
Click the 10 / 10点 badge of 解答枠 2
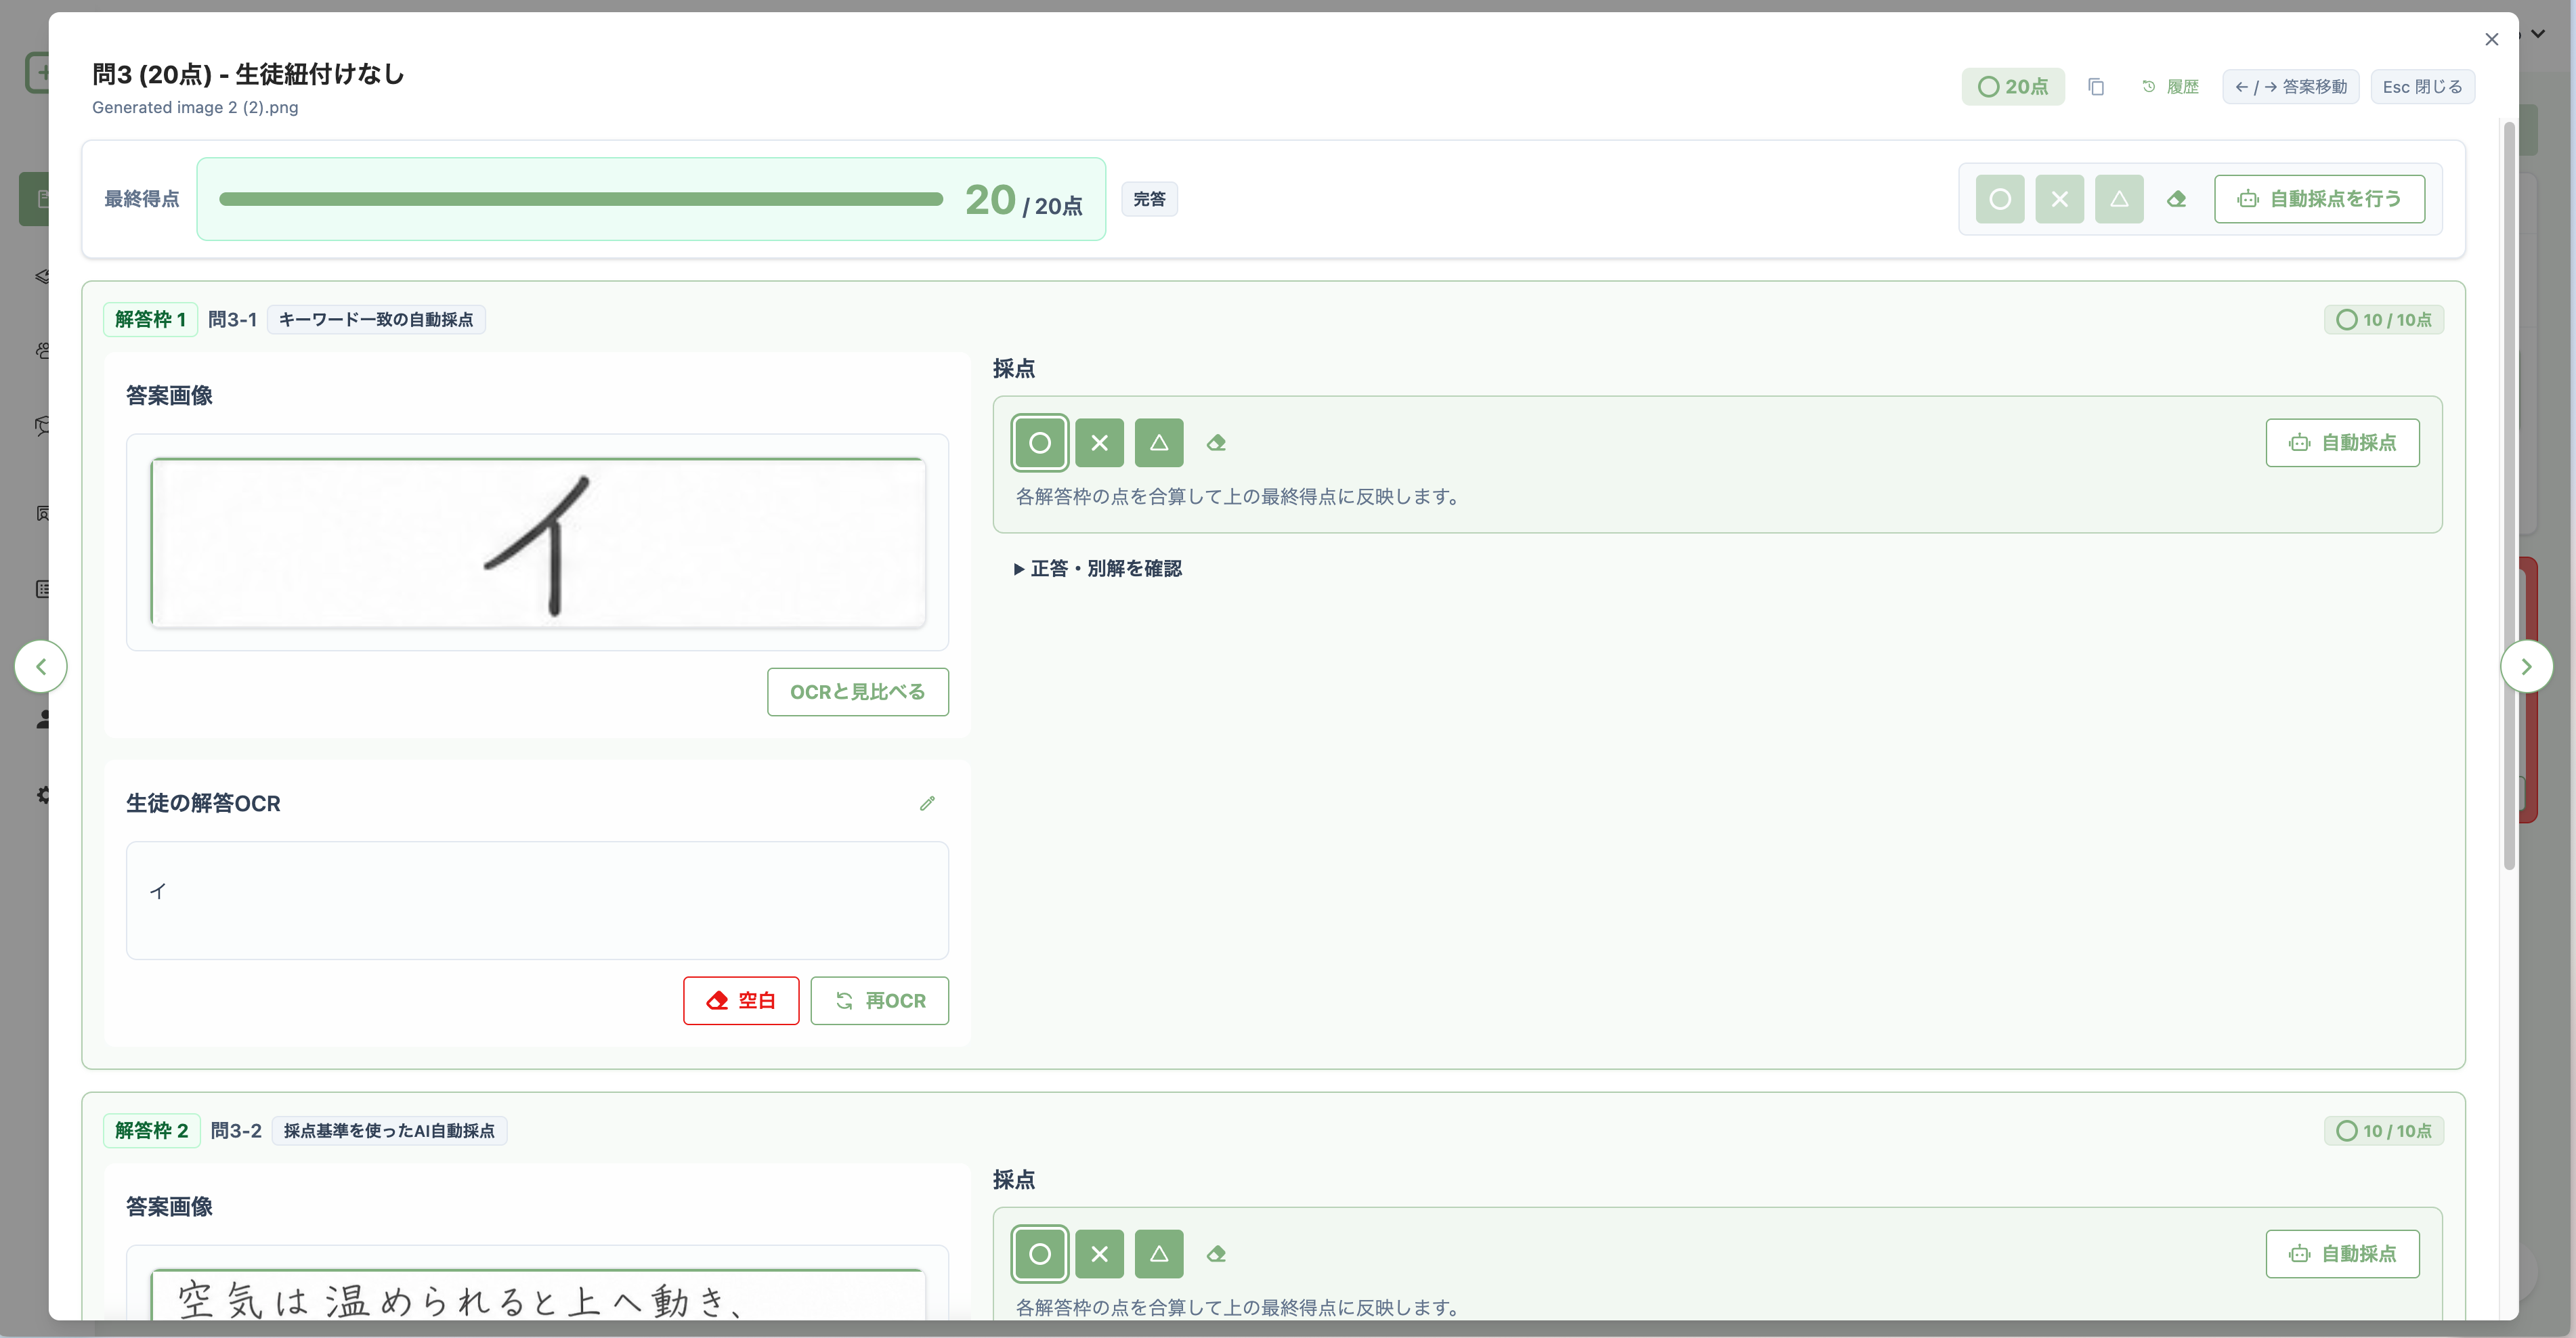2384,1131
